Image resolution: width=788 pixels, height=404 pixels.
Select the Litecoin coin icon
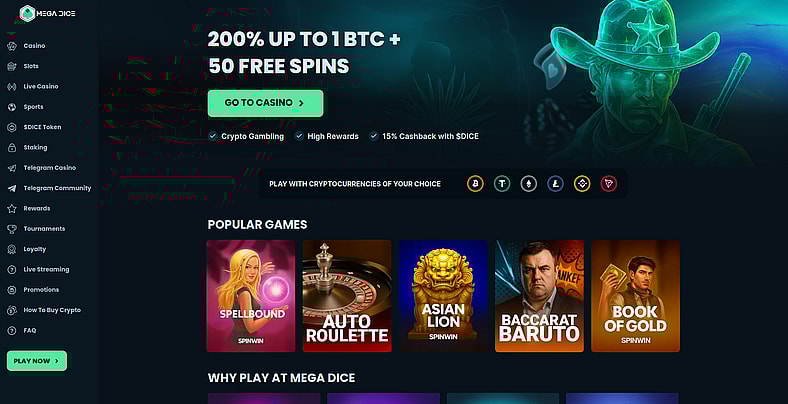555,184
